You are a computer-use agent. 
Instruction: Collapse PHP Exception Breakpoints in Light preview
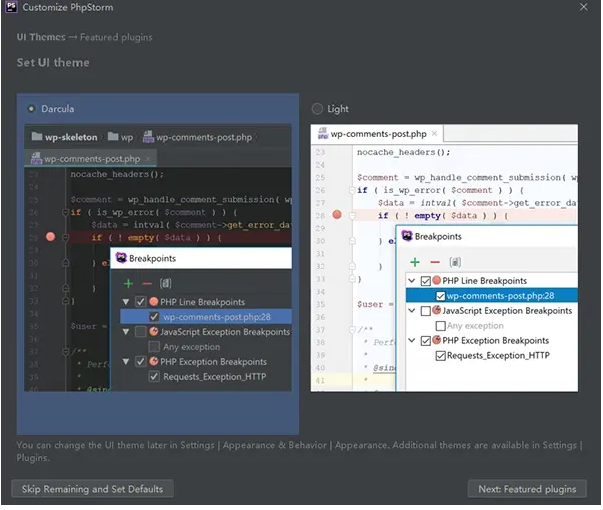[x=411, y=341]
